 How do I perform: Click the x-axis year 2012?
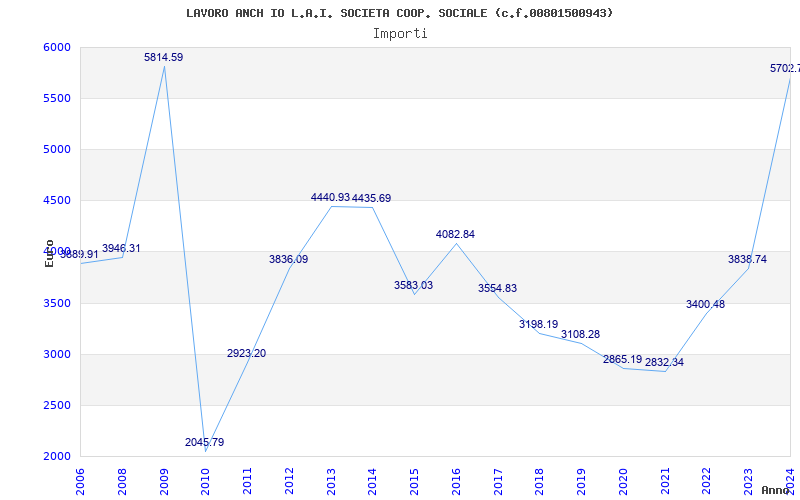pos(289,482)
